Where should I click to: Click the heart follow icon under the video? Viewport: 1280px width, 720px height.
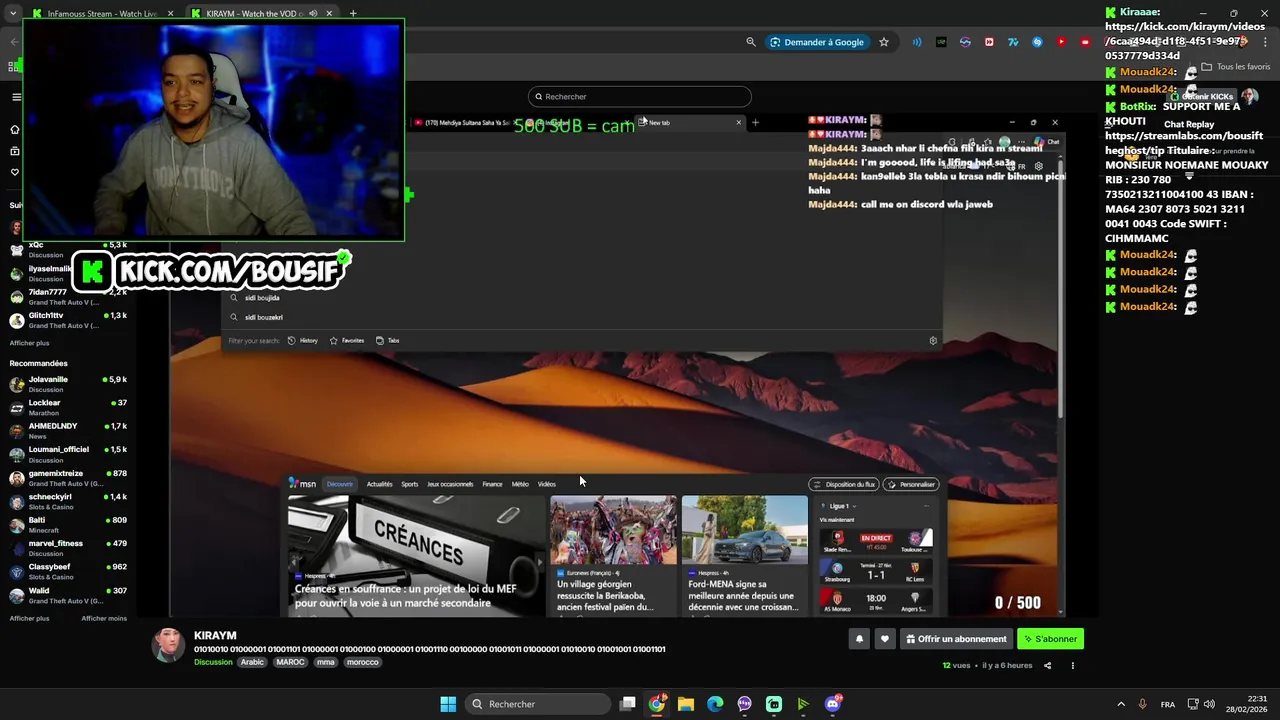(x=884, y=639)
